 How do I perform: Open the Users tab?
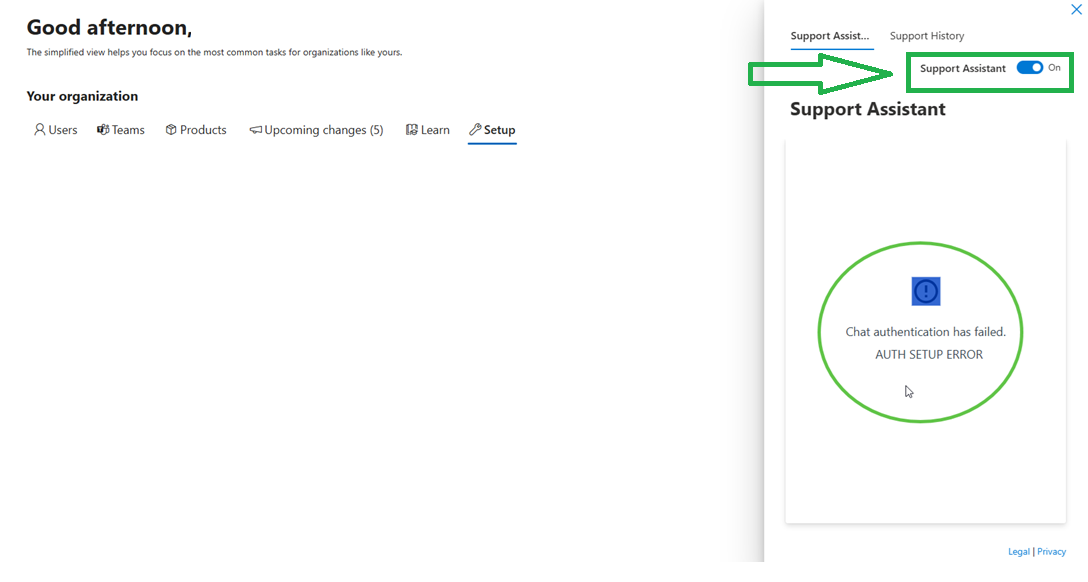point(56,130)
